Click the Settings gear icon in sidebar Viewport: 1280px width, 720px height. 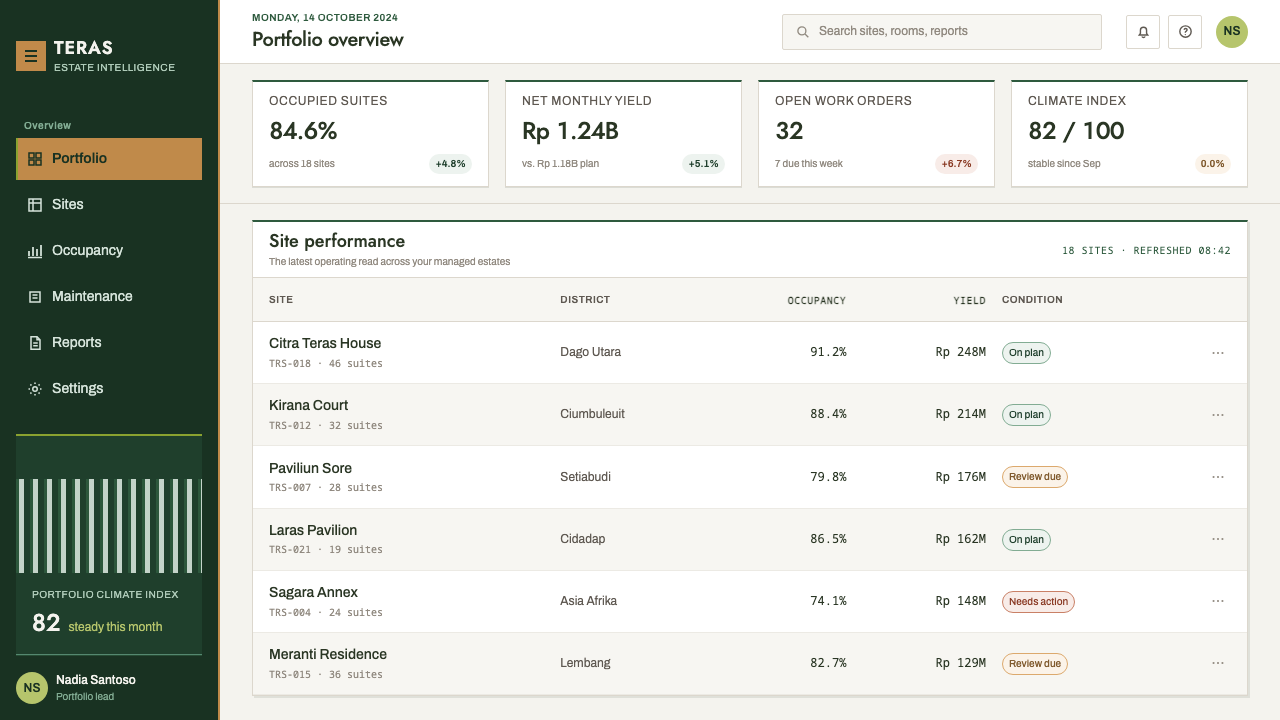[35, 388]
